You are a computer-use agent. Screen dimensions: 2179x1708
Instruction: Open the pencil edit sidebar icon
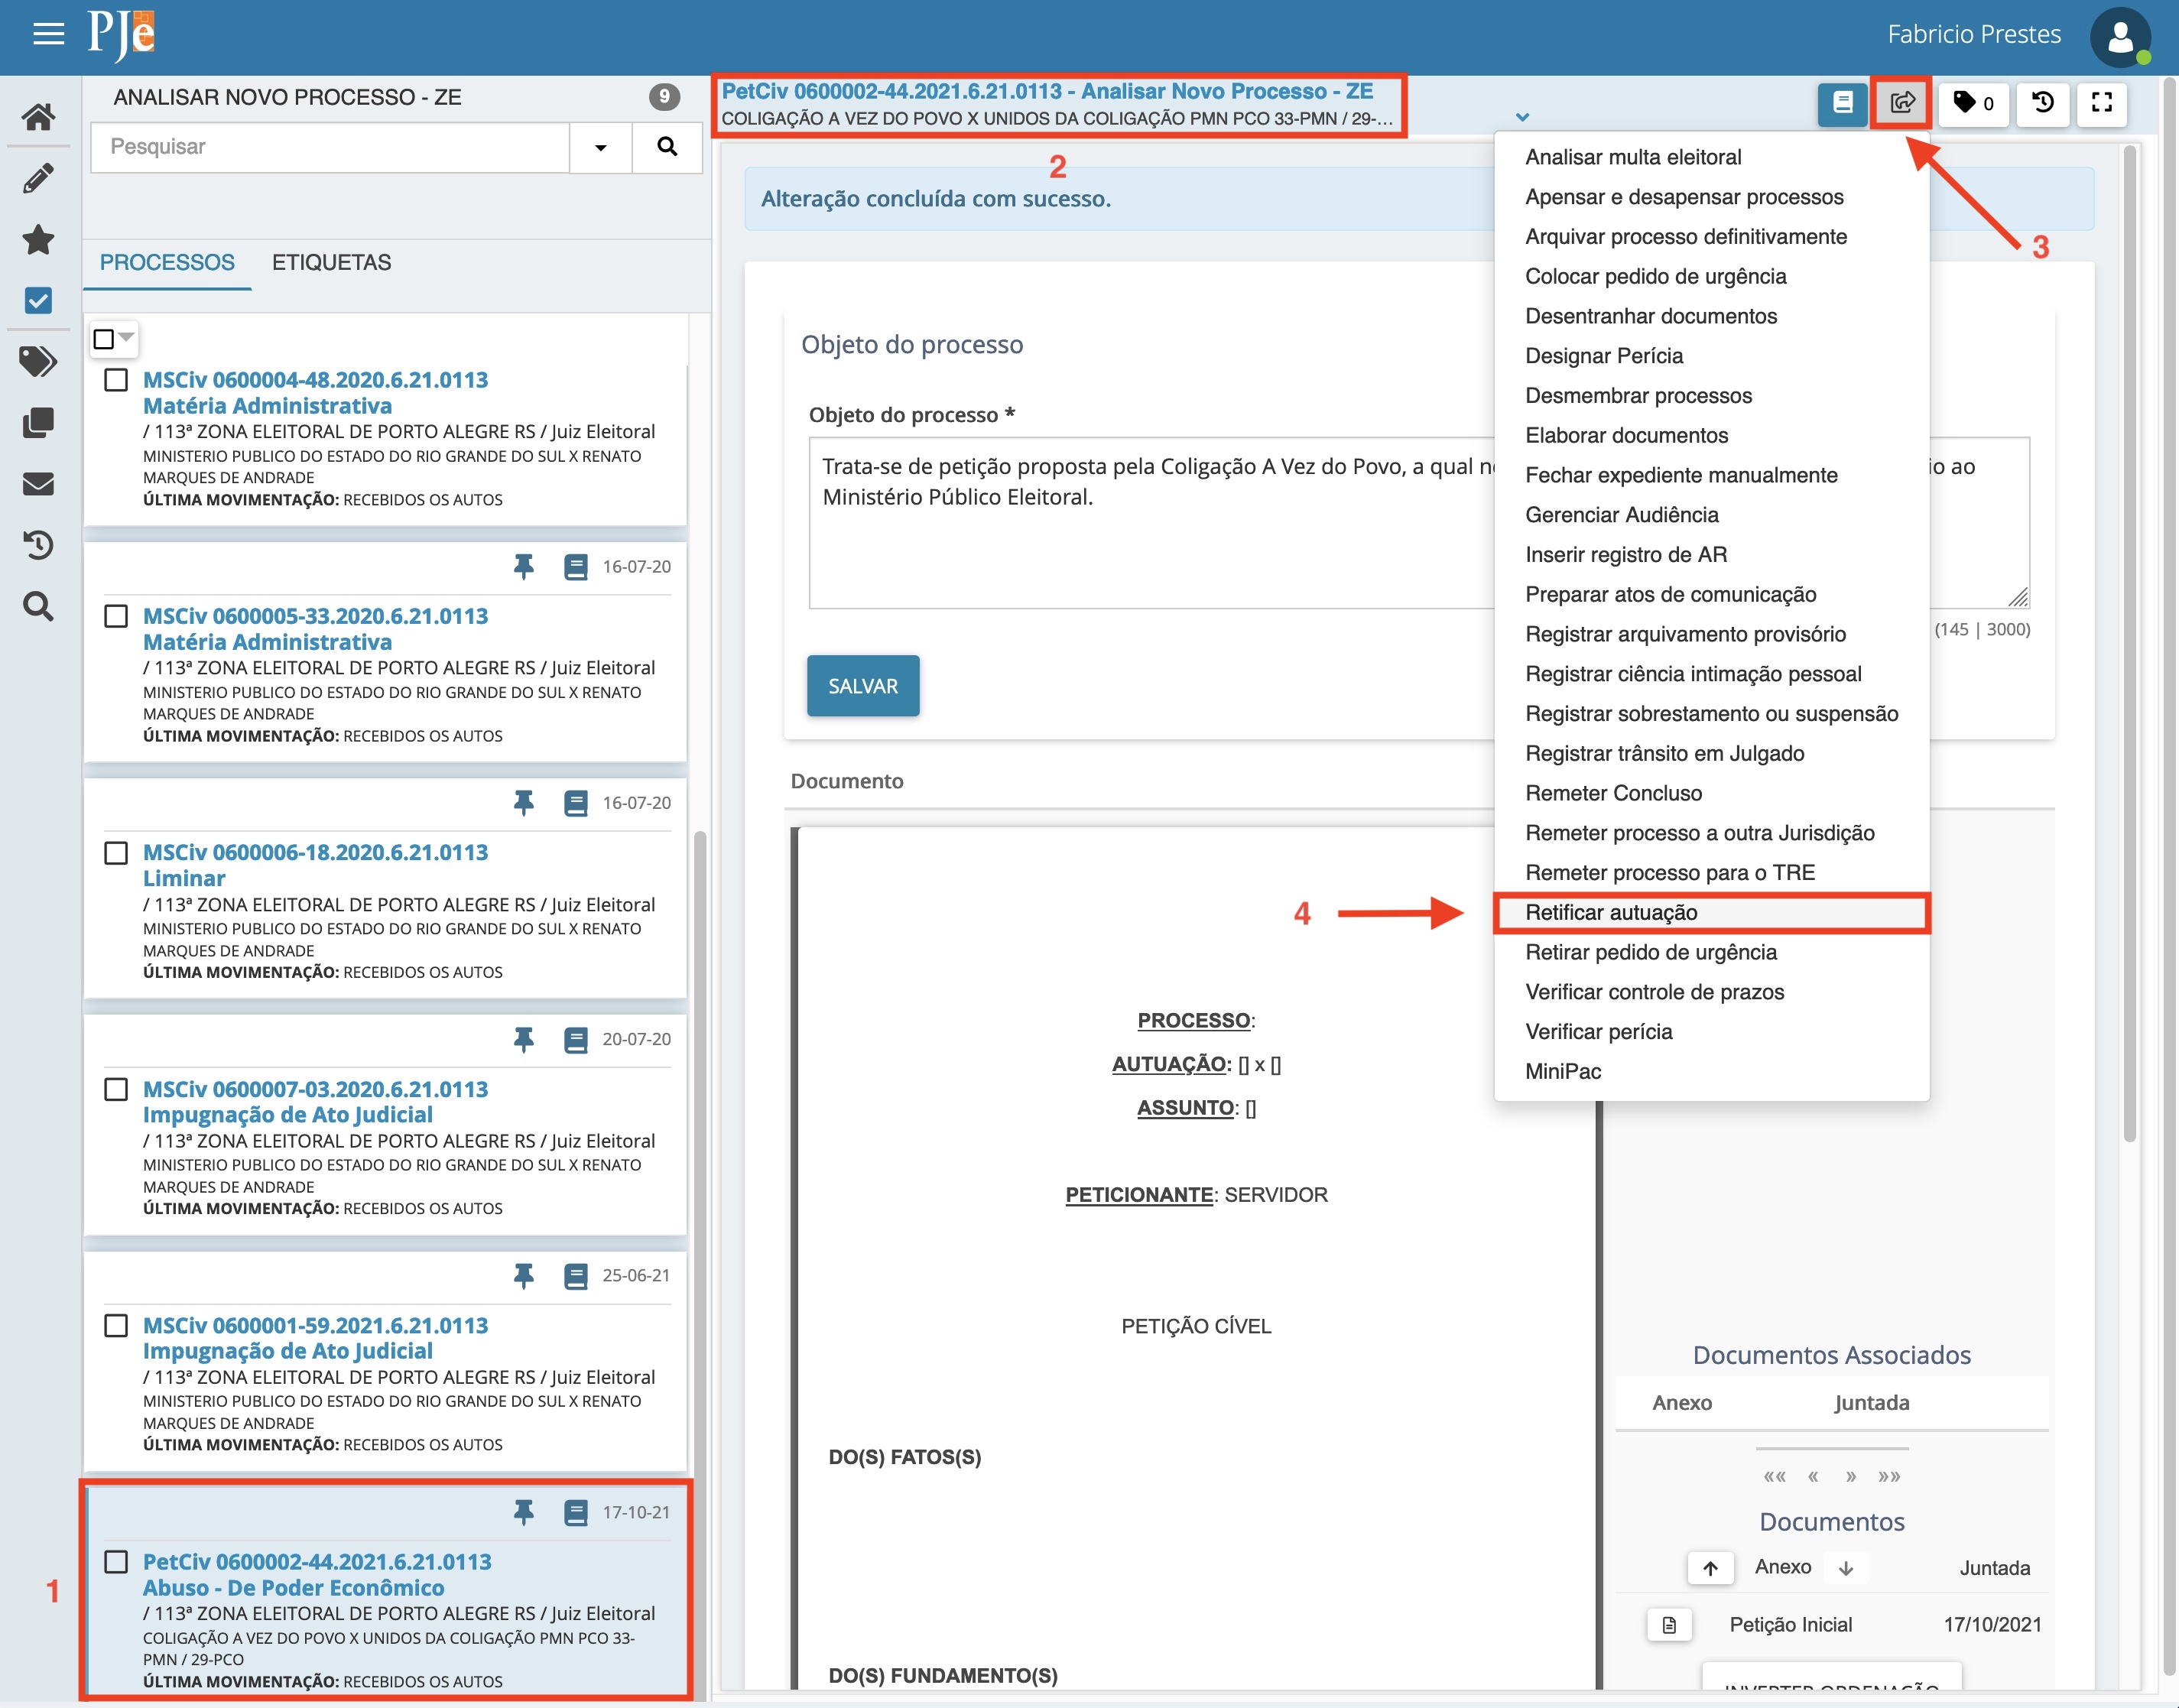click(x=38, y=179)
